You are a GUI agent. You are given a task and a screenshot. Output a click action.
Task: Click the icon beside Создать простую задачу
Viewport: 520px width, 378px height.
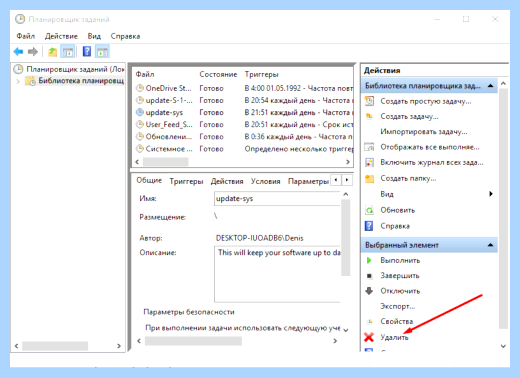point(369,101)
